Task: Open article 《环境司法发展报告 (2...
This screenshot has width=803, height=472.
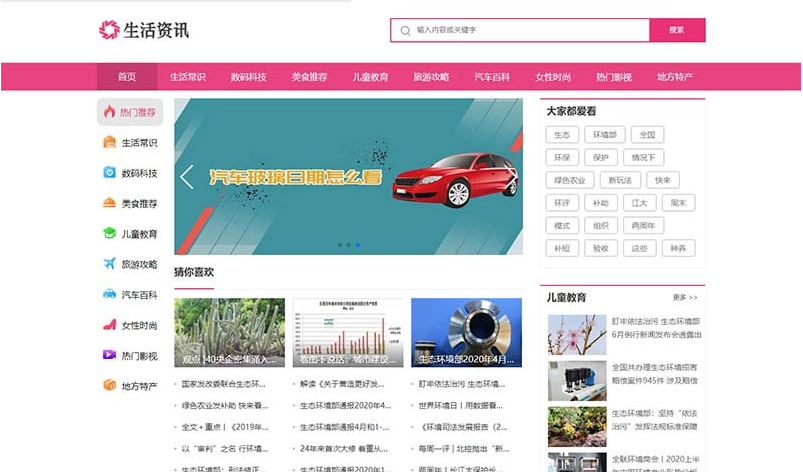Action: 464,427
